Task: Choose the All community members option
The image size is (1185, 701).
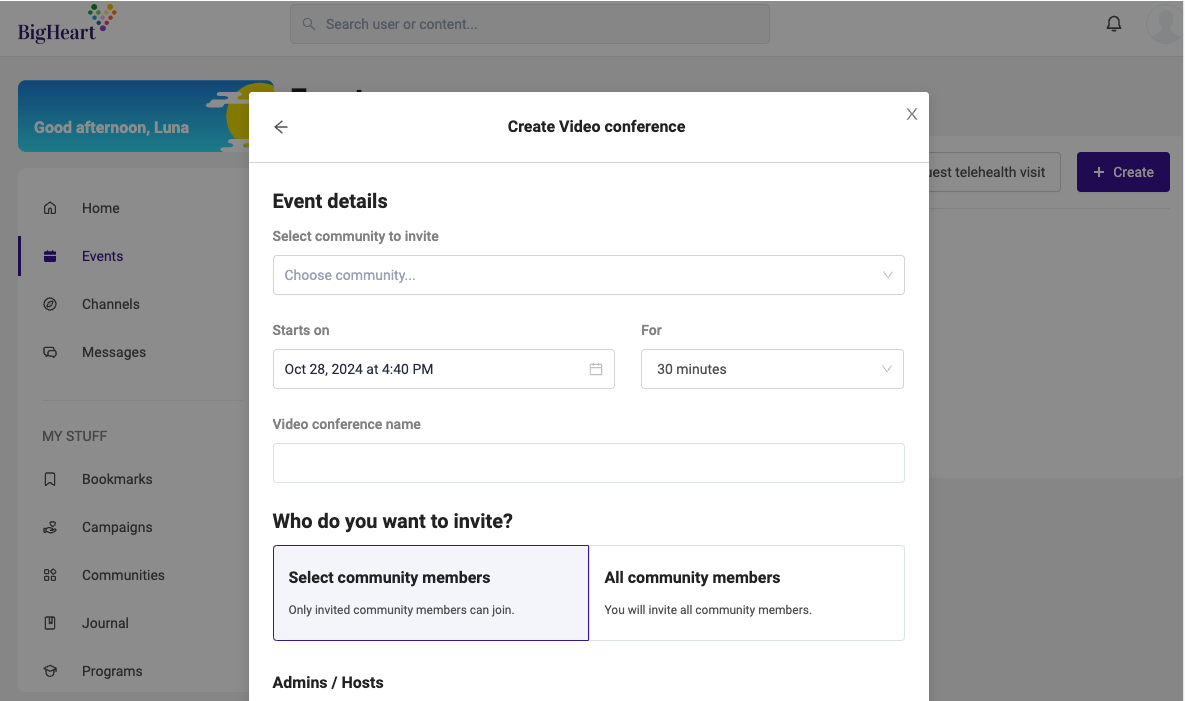Action: point(747,593)
